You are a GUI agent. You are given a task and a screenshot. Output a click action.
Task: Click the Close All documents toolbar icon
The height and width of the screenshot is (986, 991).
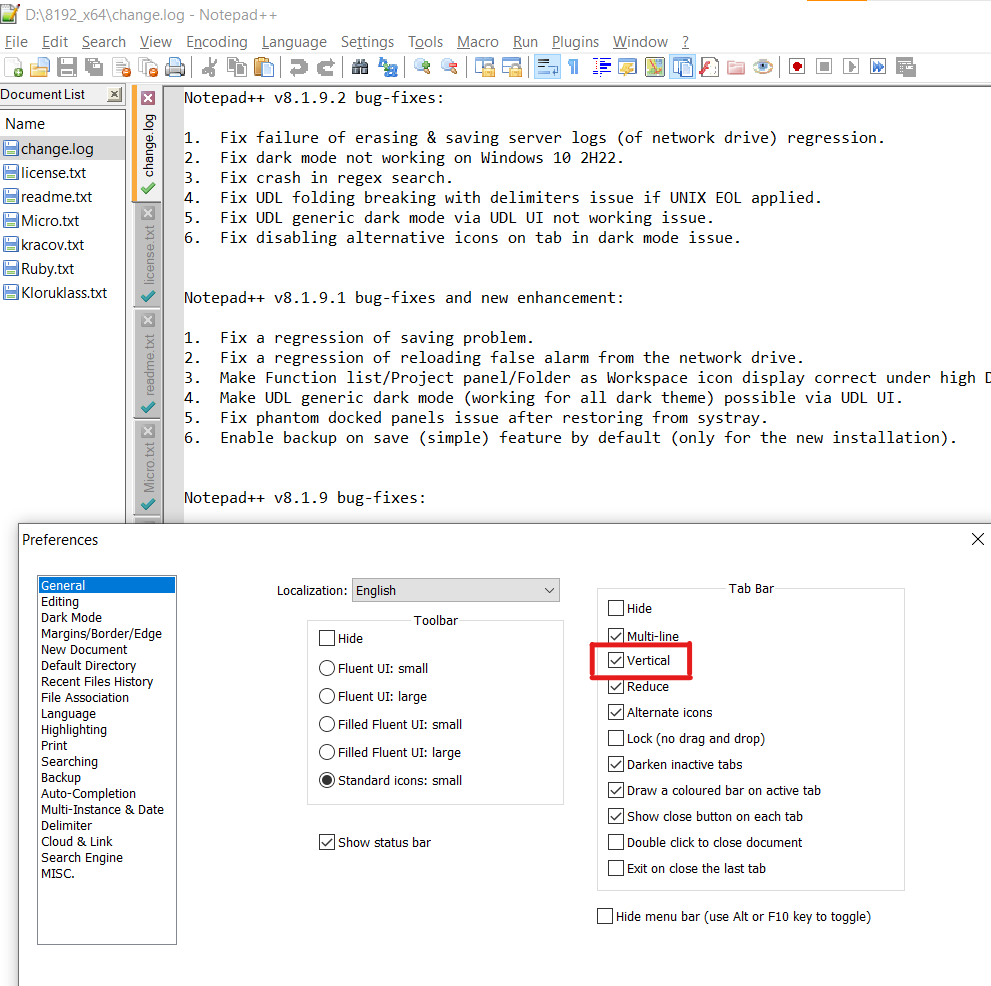point(148,67)
